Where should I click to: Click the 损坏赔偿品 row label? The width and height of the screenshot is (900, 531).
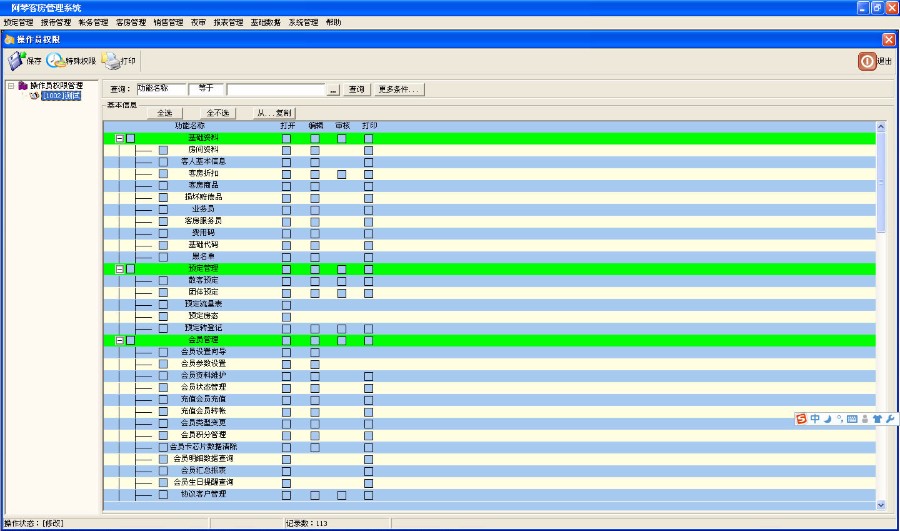[x=203, y=197]
